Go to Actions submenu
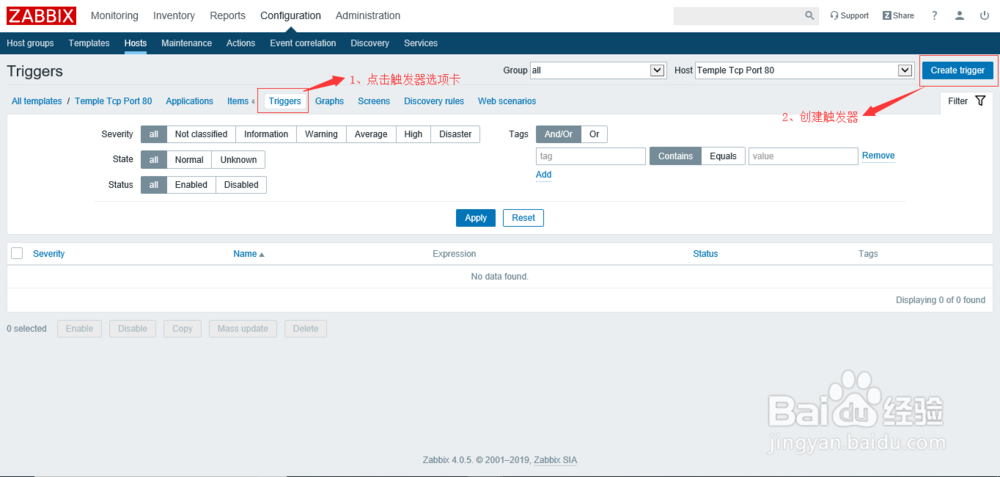Screen dimensions: 1000x477 (240, 43)
